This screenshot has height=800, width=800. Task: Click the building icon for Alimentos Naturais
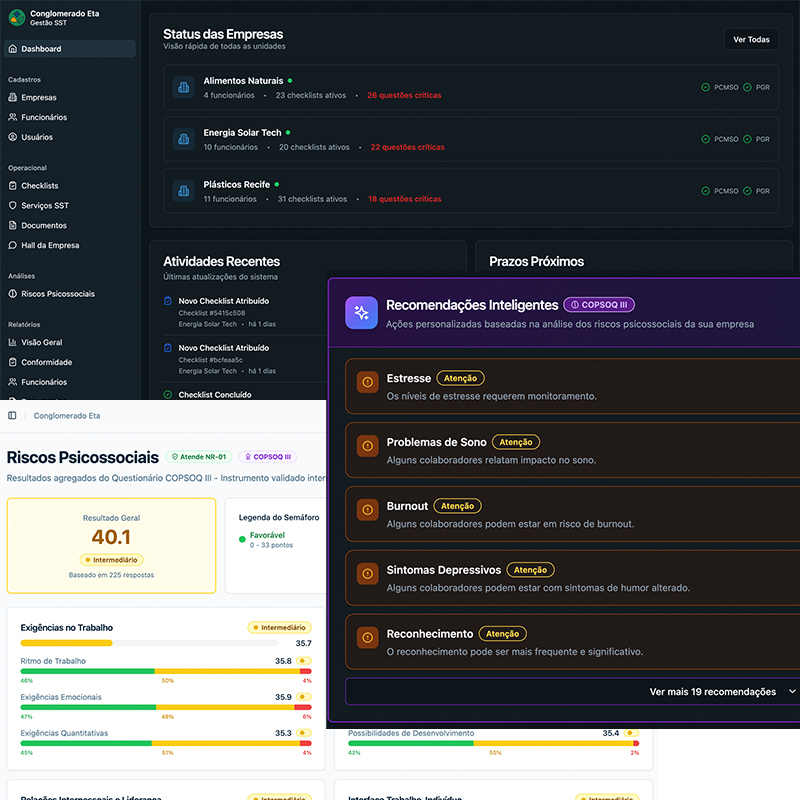click(183, 87)
